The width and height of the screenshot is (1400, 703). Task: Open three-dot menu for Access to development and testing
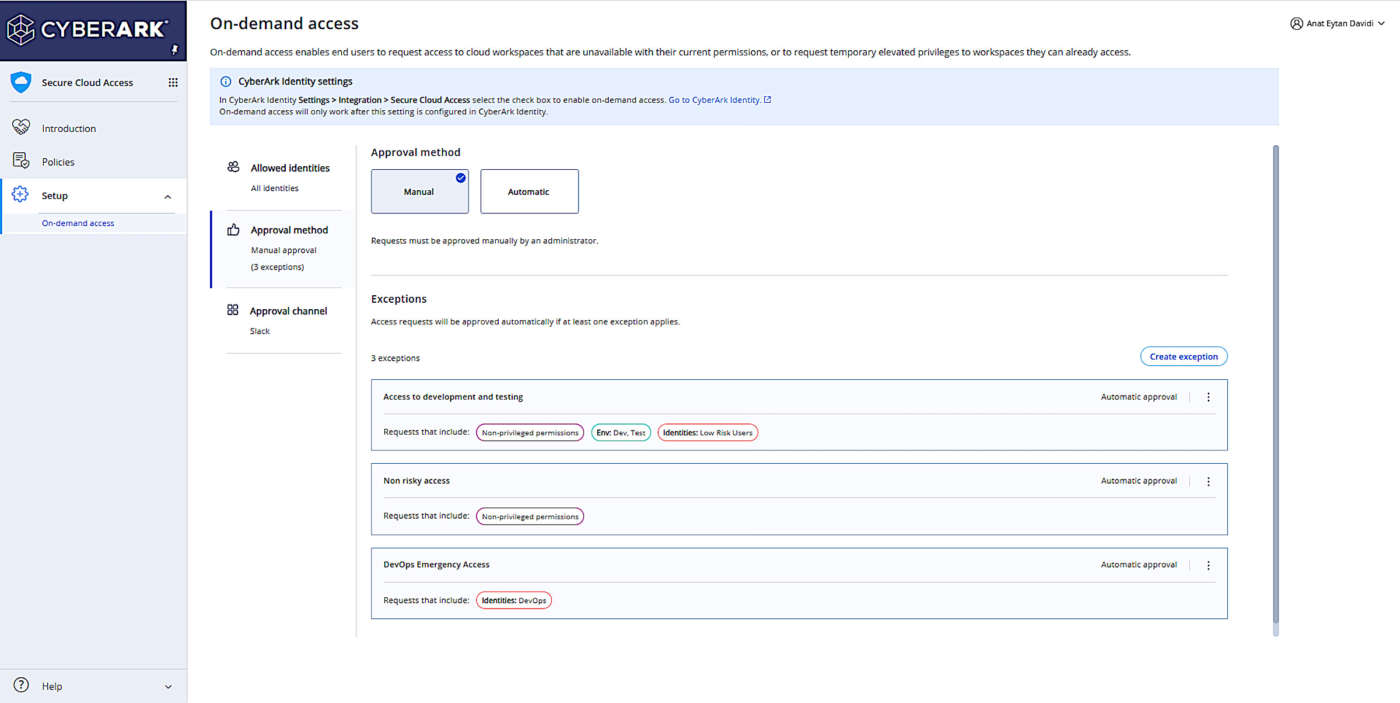click(1208, 397)
